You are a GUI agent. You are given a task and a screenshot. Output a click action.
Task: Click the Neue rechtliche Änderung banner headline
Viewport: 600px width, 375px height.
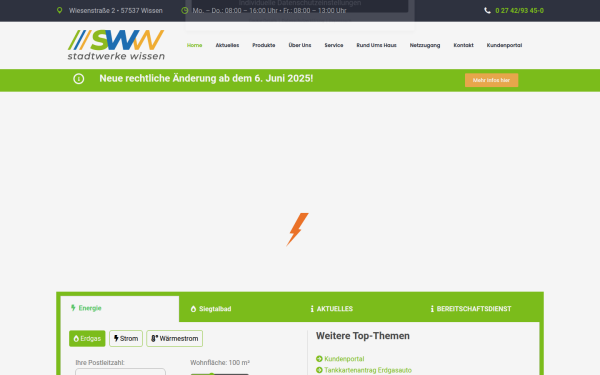[206, 78]
